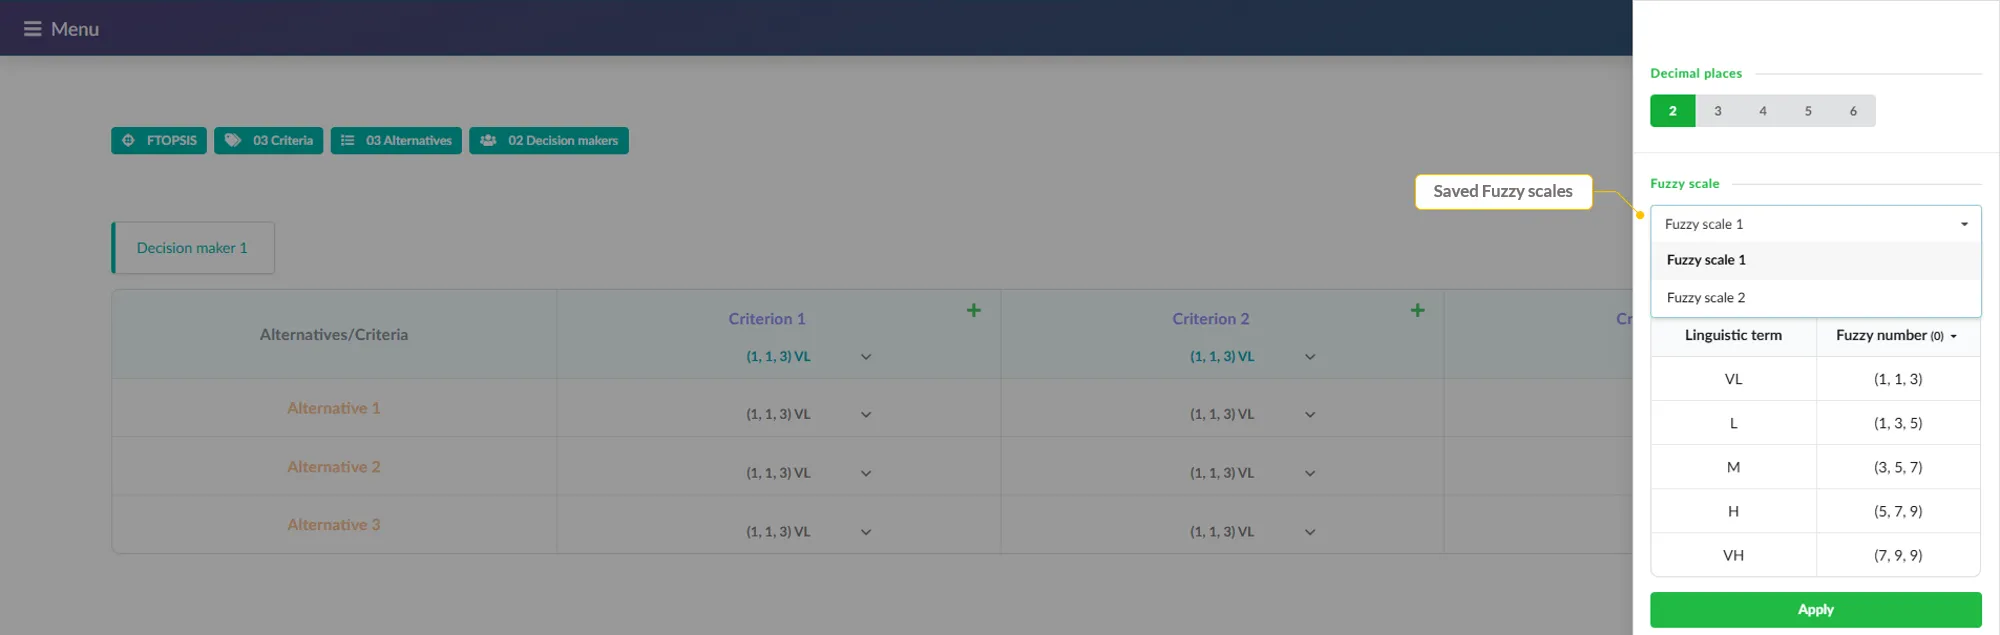The width and height of the screenshot is (2000, 635).
Task: Click the Alternative 1 row label
Action: (x=334, y=408)
